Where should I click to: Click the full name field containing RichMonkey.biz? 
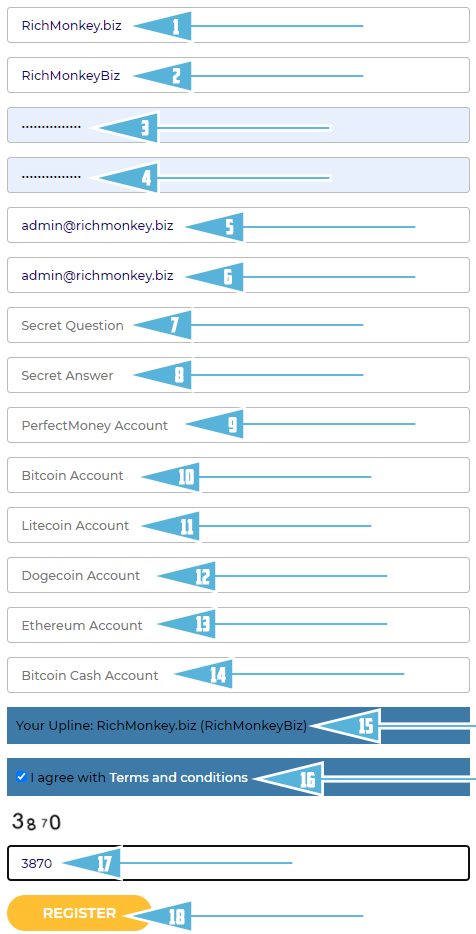[x=238, y=25]
